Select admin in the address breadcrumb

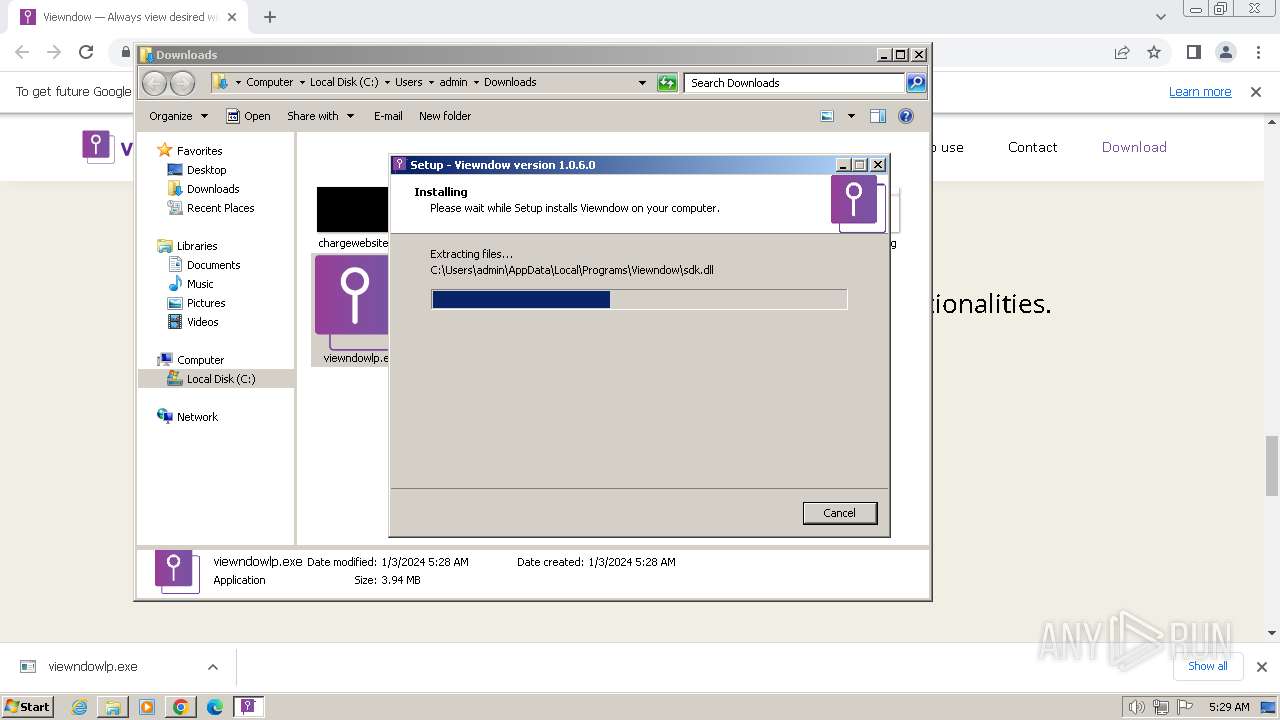click(x=453, y=83)
